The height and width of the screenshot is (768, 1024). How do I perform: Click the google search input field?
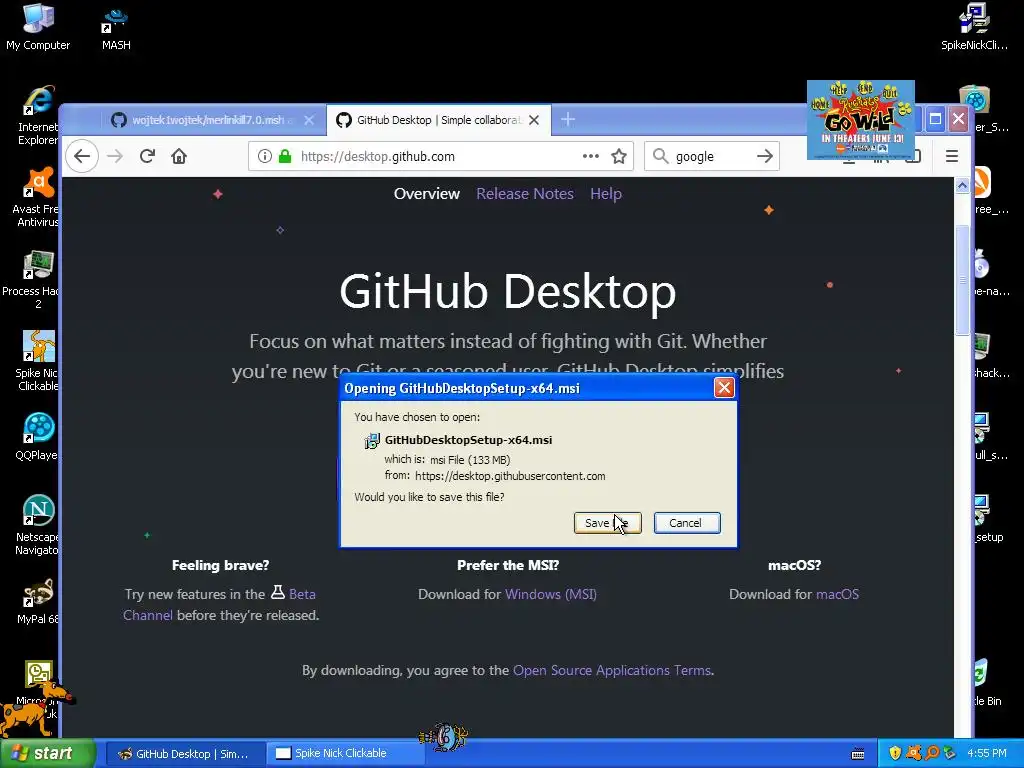[x=712, y=157]
